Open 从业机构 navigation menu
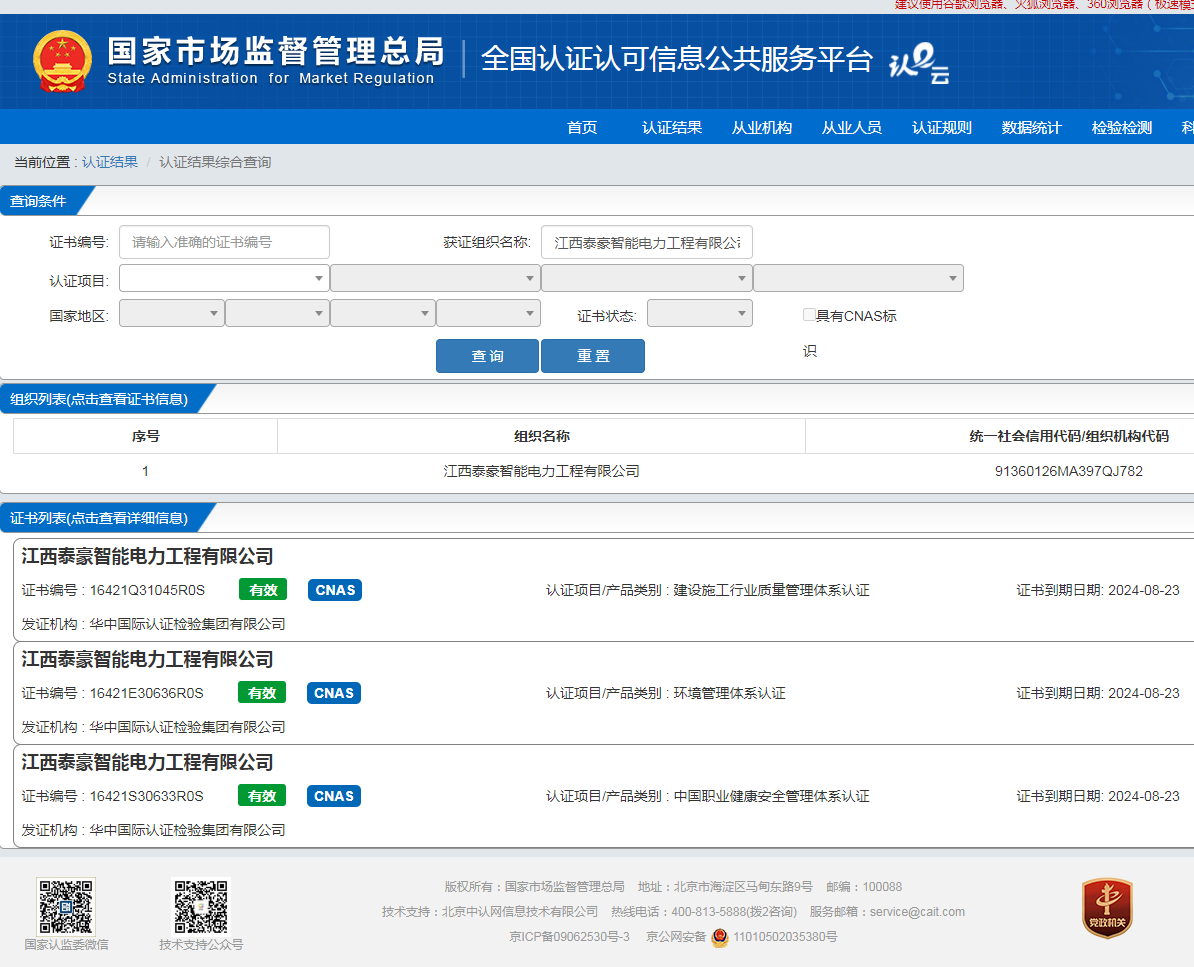Viewport: 1194px width, 967px height. 761,127
